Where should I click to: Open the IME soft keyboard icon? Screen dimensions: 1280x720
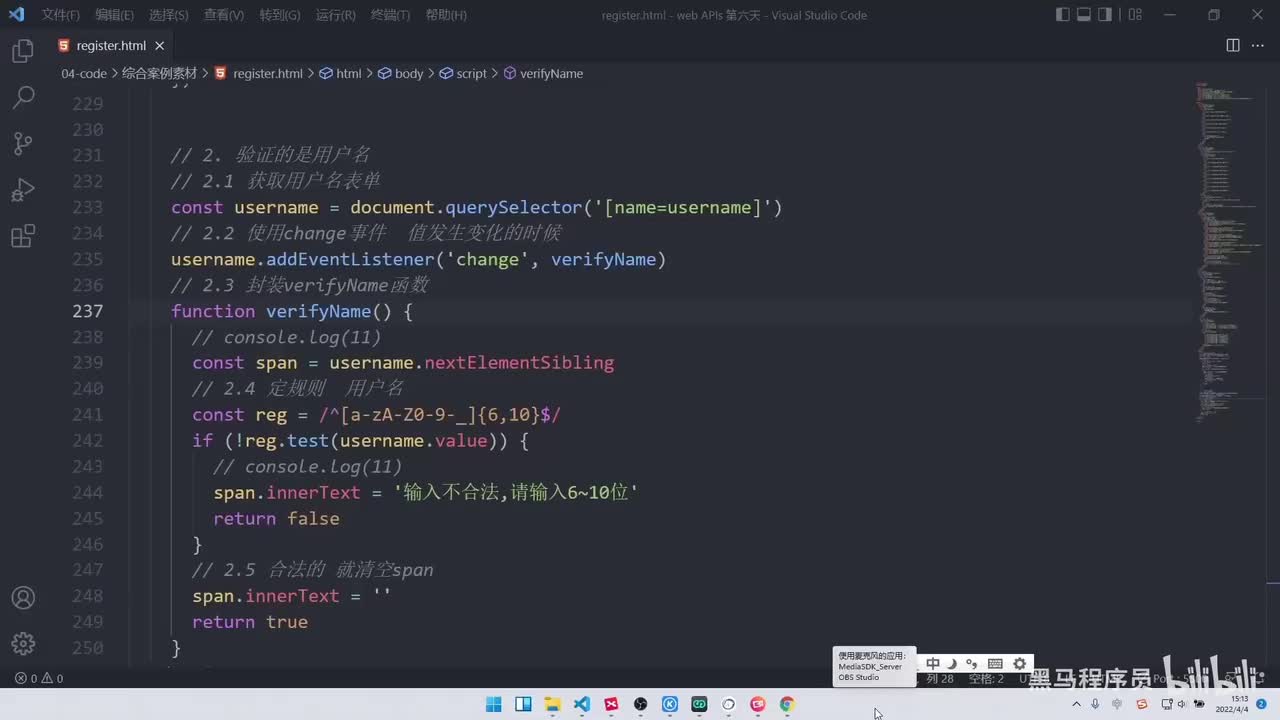click(995, 664)
